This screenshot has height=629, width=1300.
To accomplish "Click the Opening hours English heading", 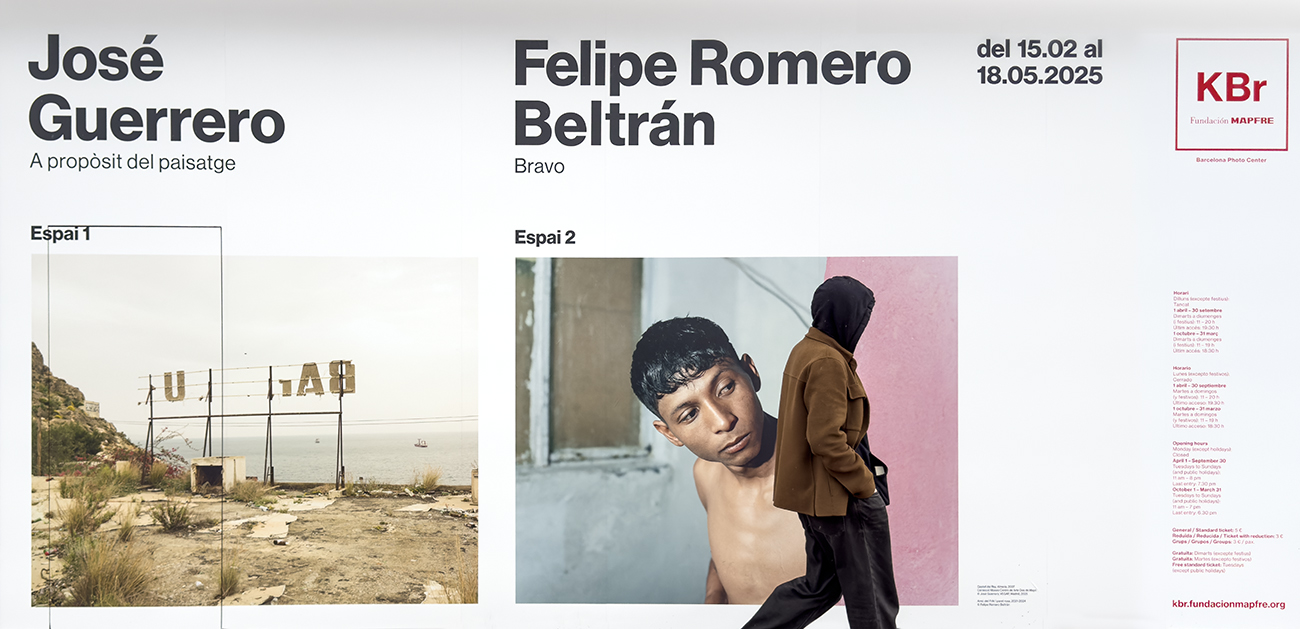I will (1188, 443).
